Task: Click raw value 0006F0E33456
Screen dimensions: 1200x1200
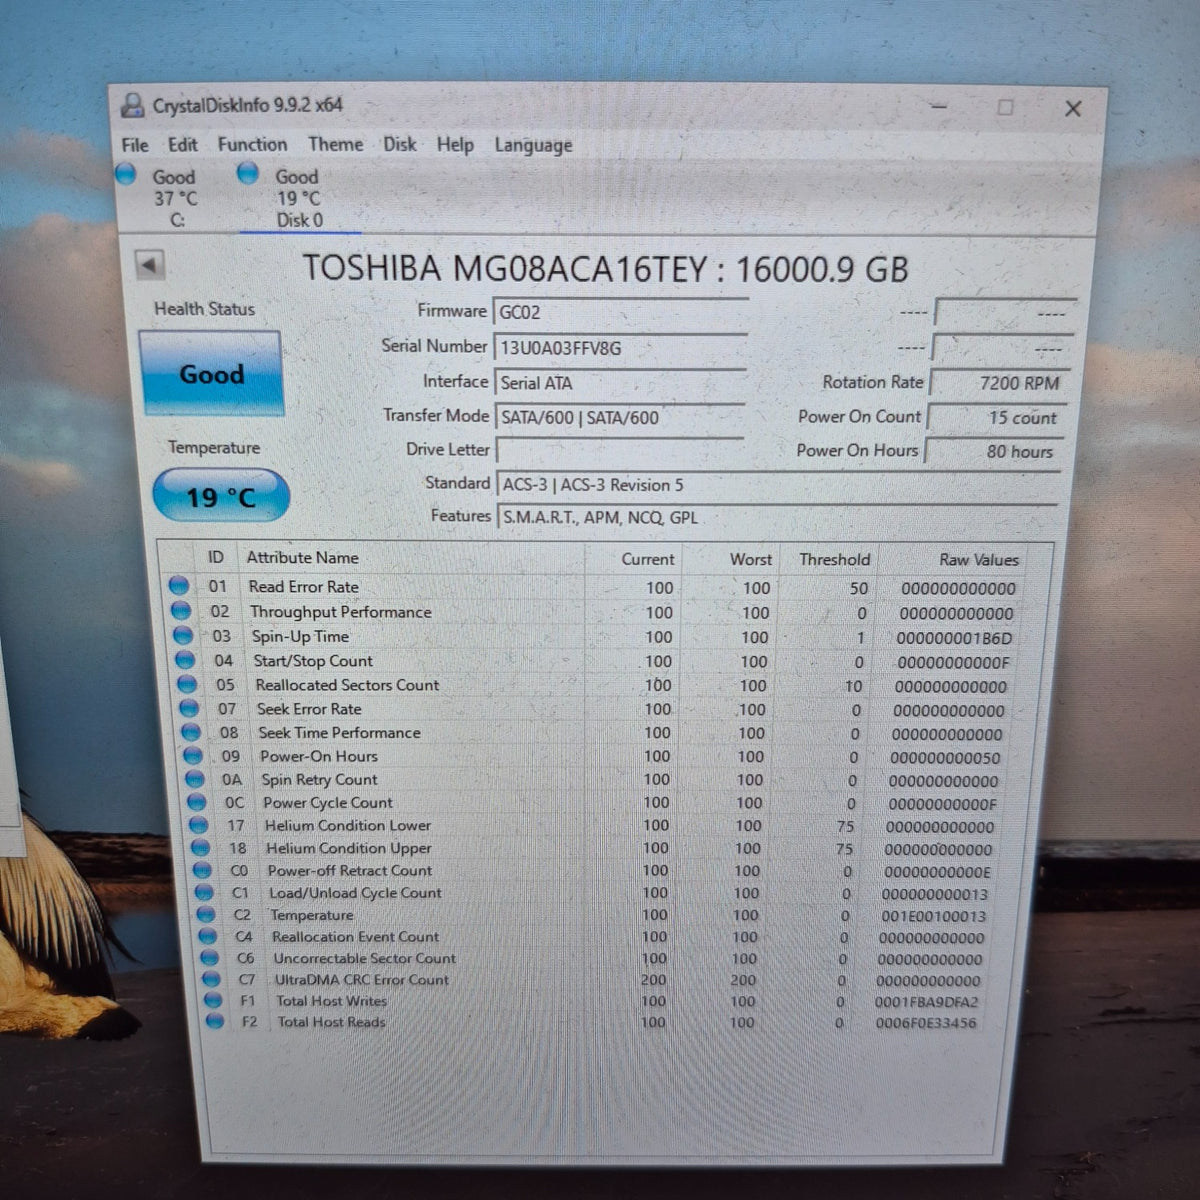Action: pos(925,1023)
